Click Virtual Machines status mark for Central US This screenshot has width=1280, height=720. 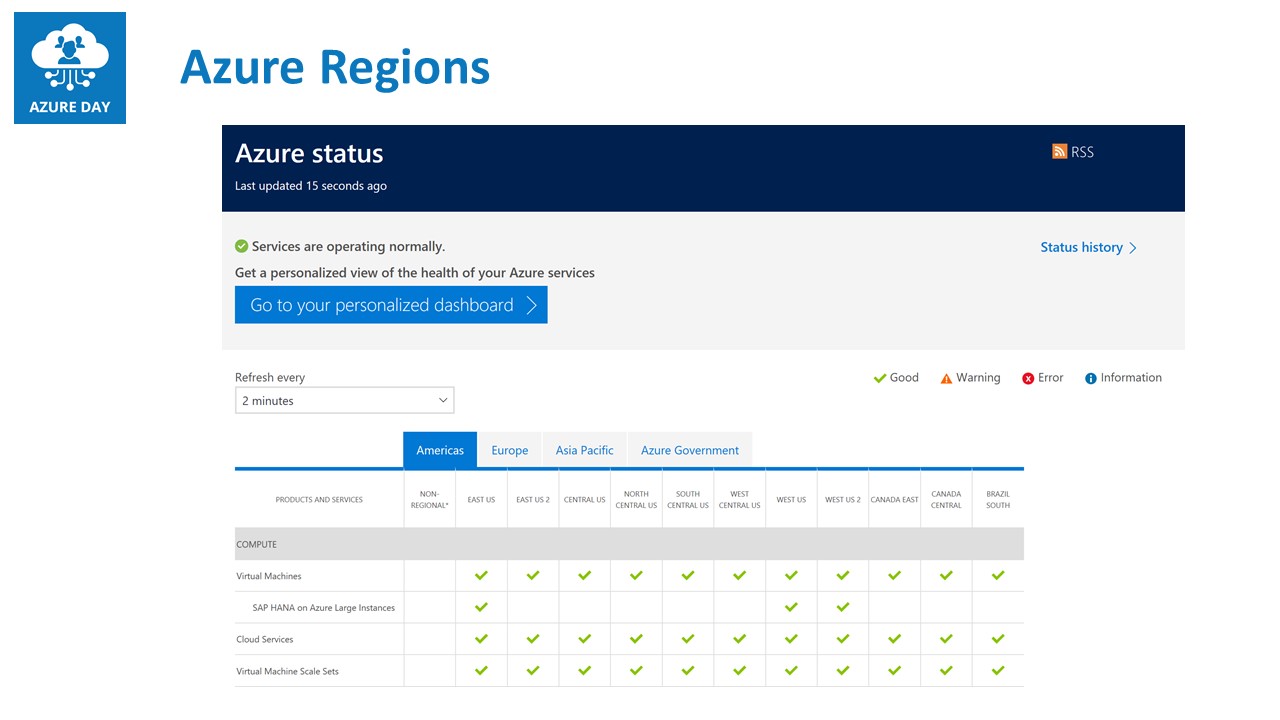(x=584, y=575)
